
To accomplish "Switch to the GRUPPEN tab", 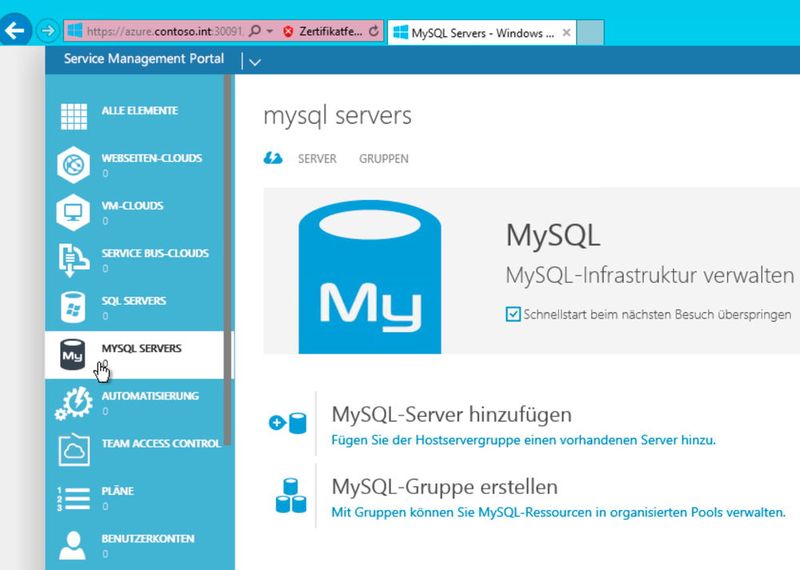I will [384, 159].
